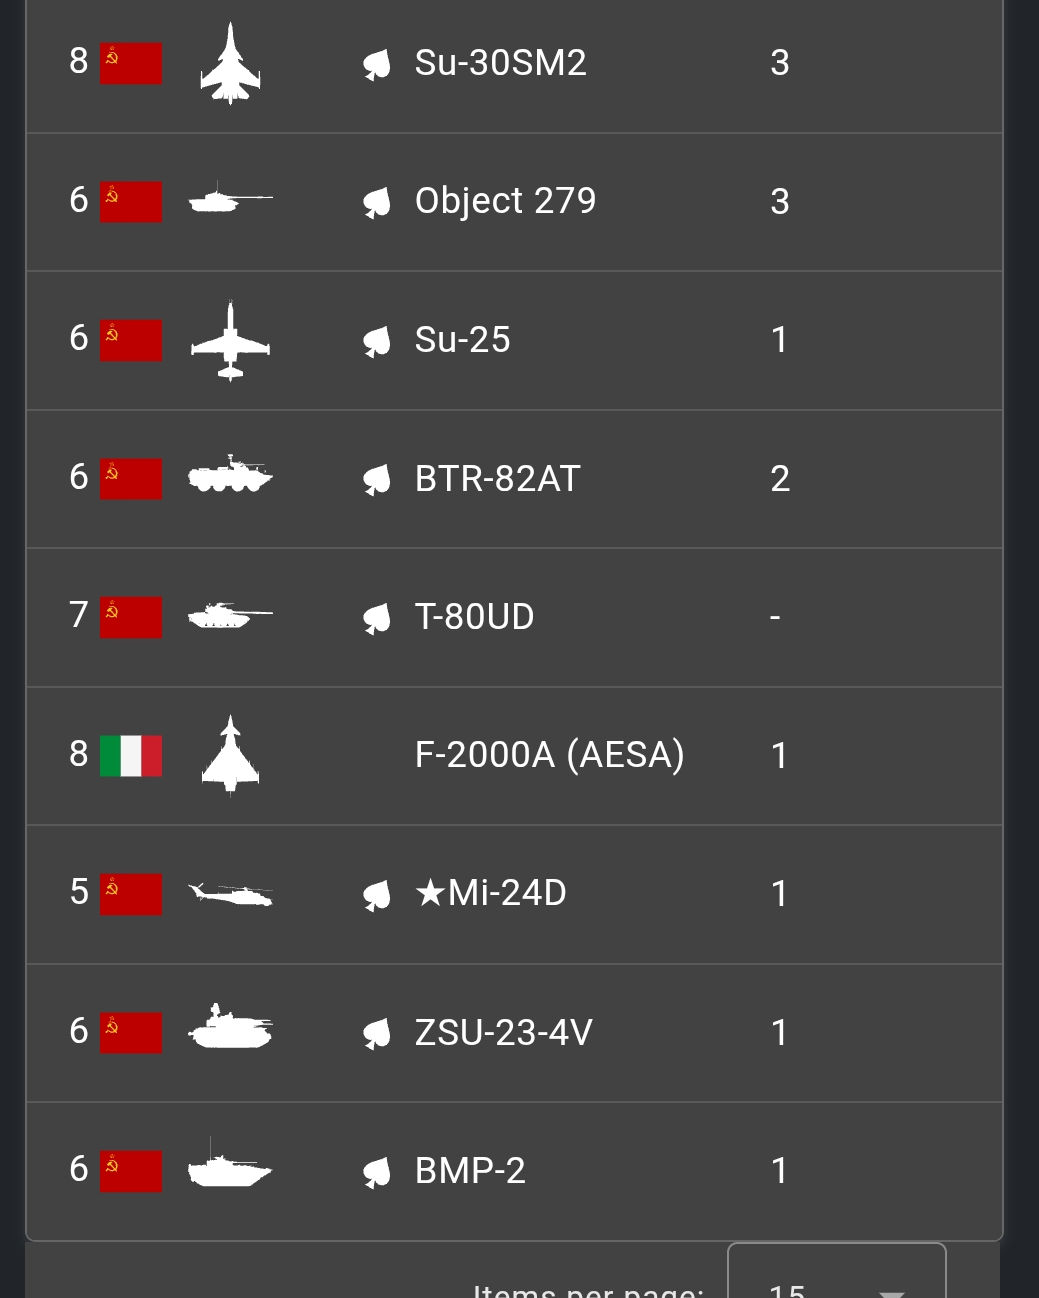Click the Italian flag in F-2000A row
Viewport: 1039px width, 1298px height.
[131, 756]
